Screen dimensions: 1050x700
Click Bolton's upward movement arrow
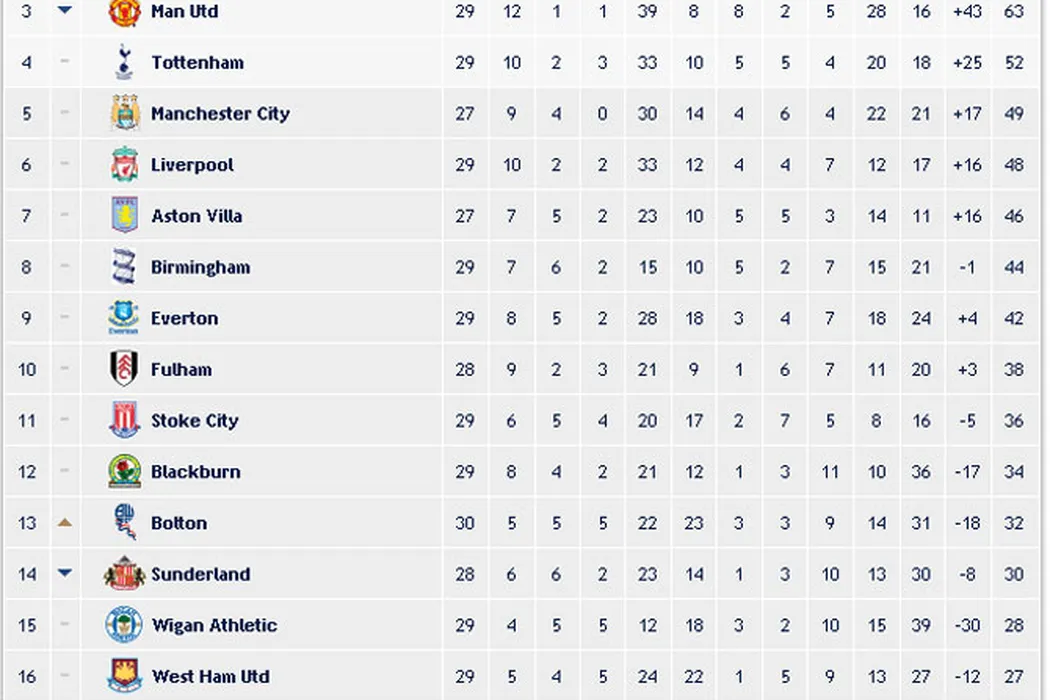pyautogui.click(x=65, y=522)
